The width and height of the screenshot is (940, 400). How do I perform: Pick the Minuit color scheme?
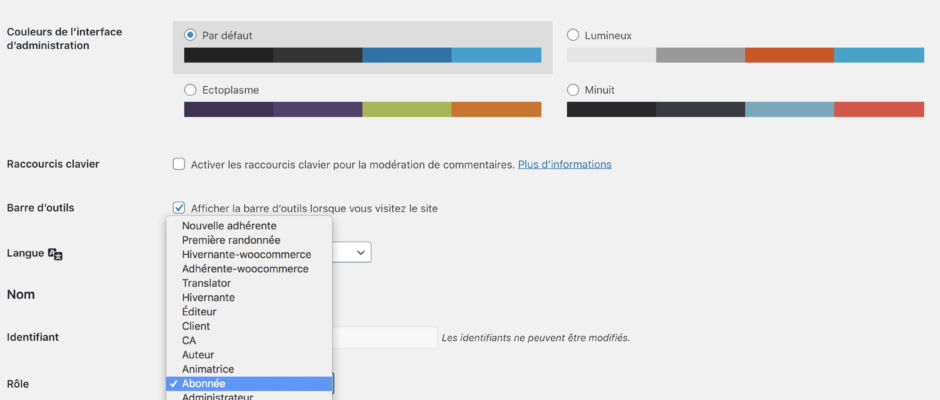[x=573, y=90]
